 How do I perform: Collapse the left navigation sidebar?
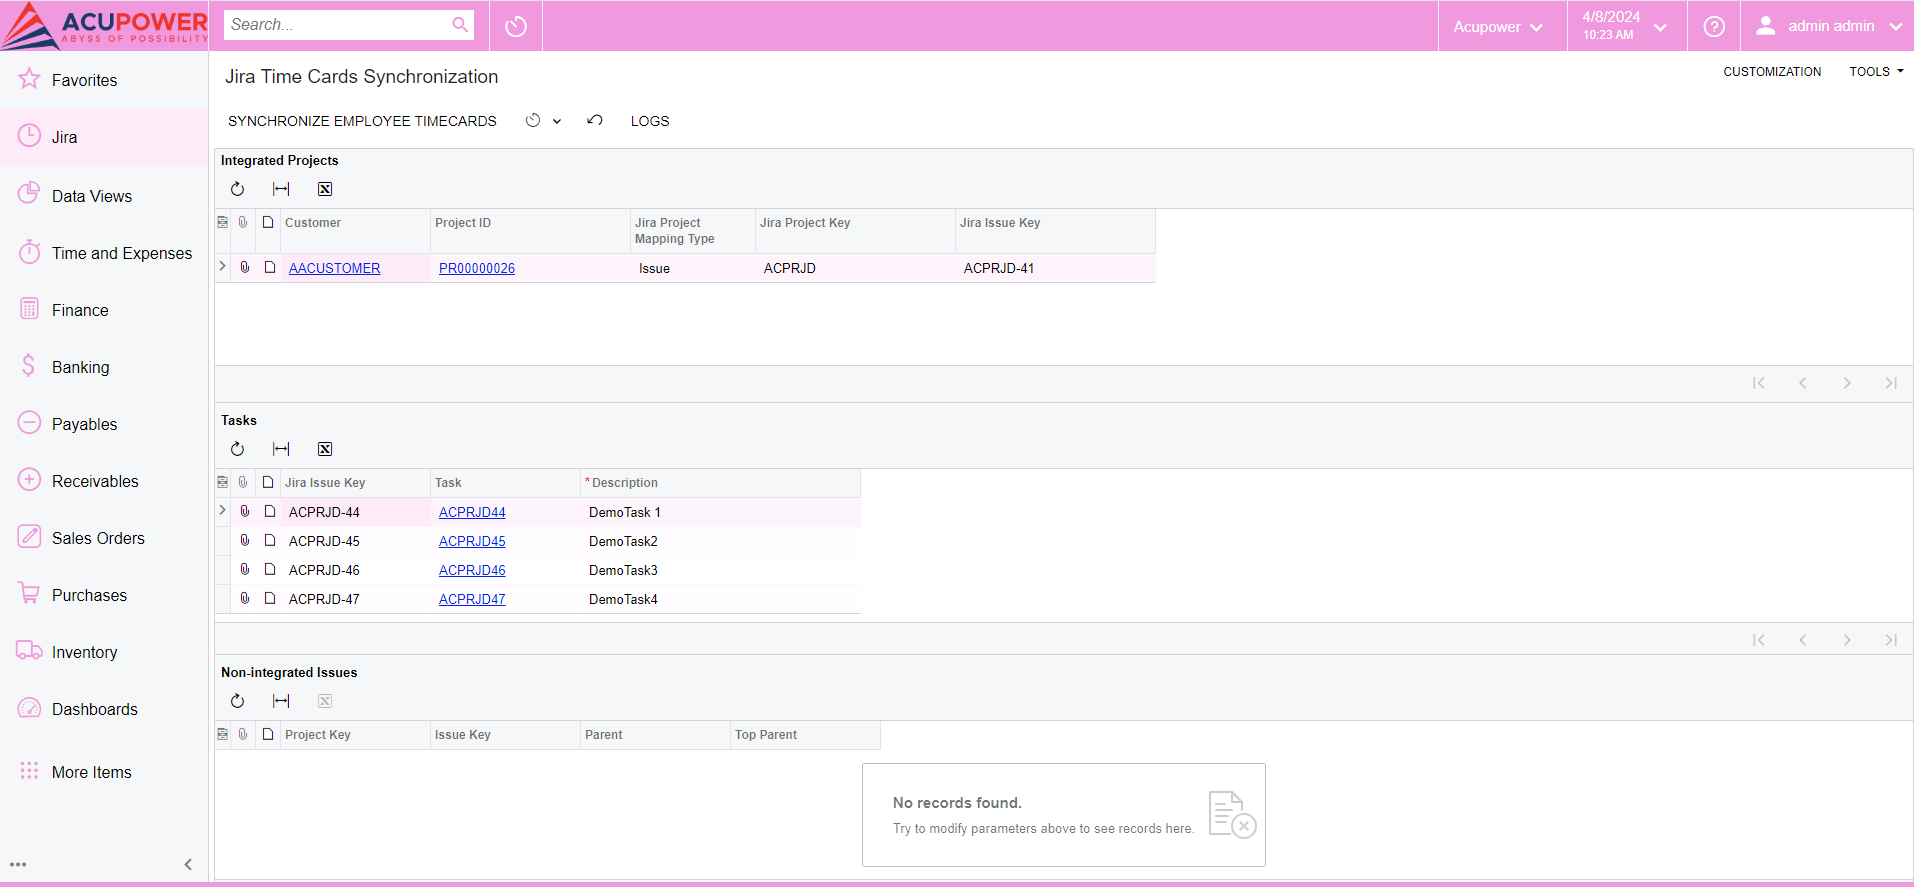pos(188,865)
